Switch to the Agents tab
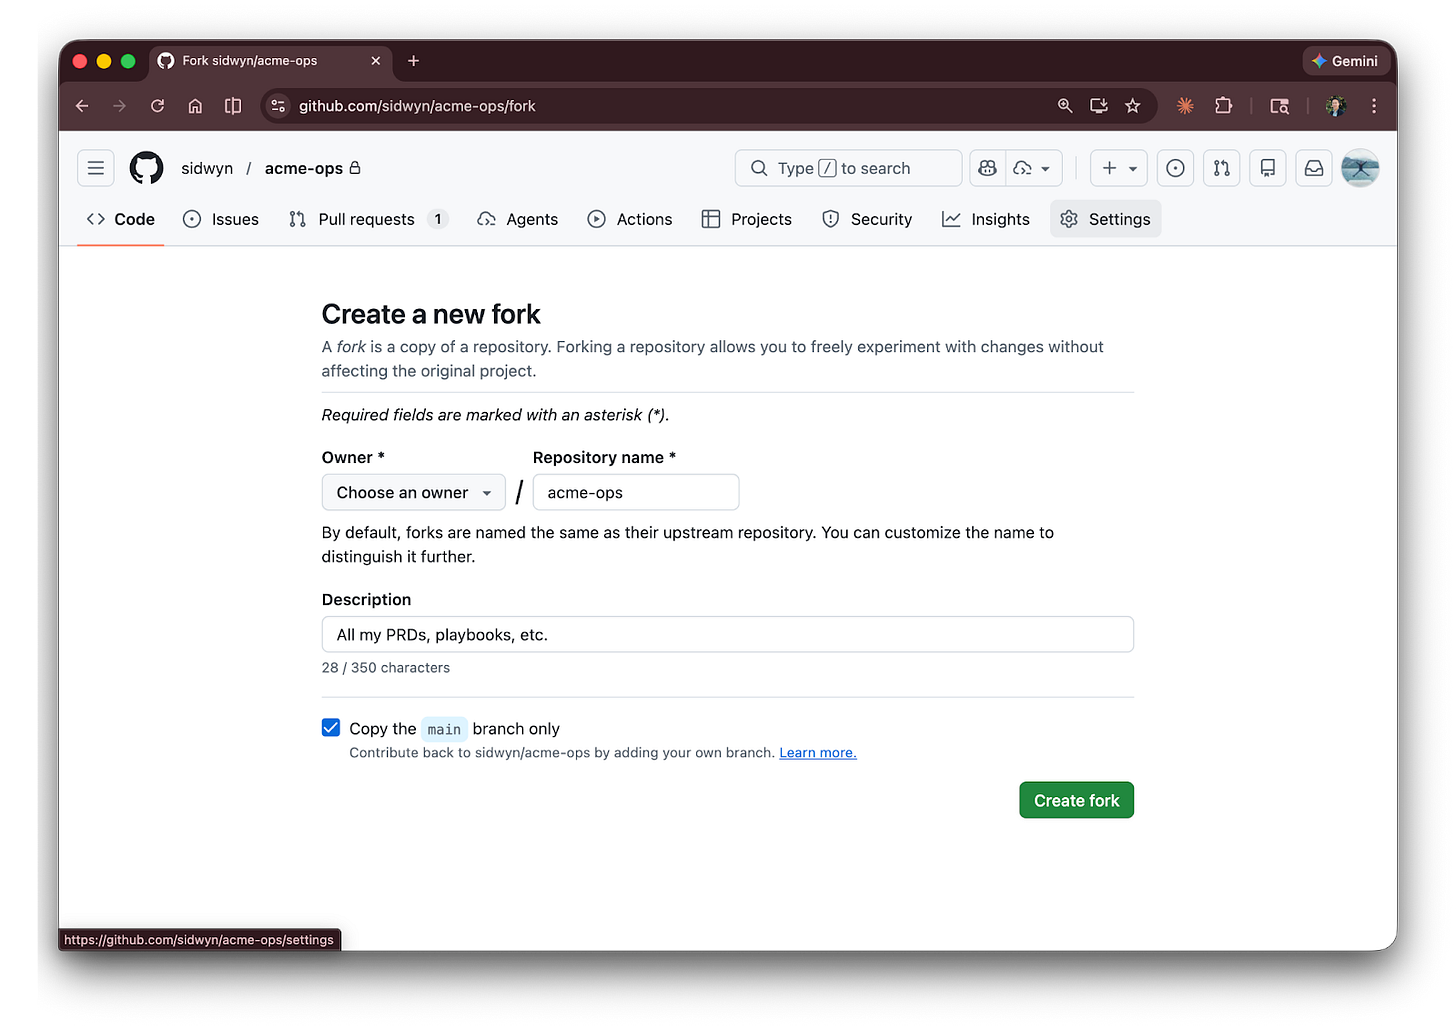Viewport: 1456px width, 1028px height. point(518,219)
